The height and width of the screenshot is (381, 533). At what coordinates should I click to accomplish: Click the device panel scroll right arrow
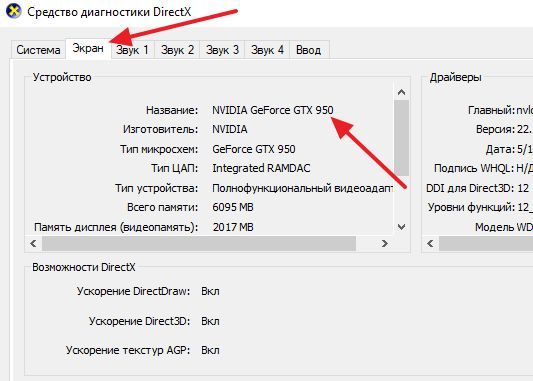[384, 243]
